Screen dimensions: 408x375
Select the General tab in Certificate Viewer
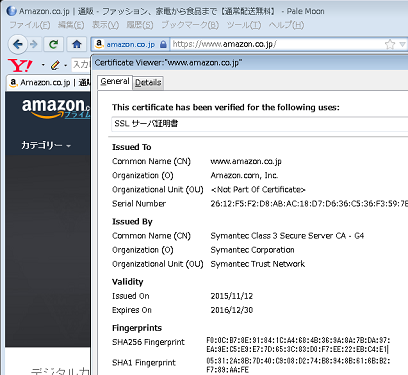point(115,81)
